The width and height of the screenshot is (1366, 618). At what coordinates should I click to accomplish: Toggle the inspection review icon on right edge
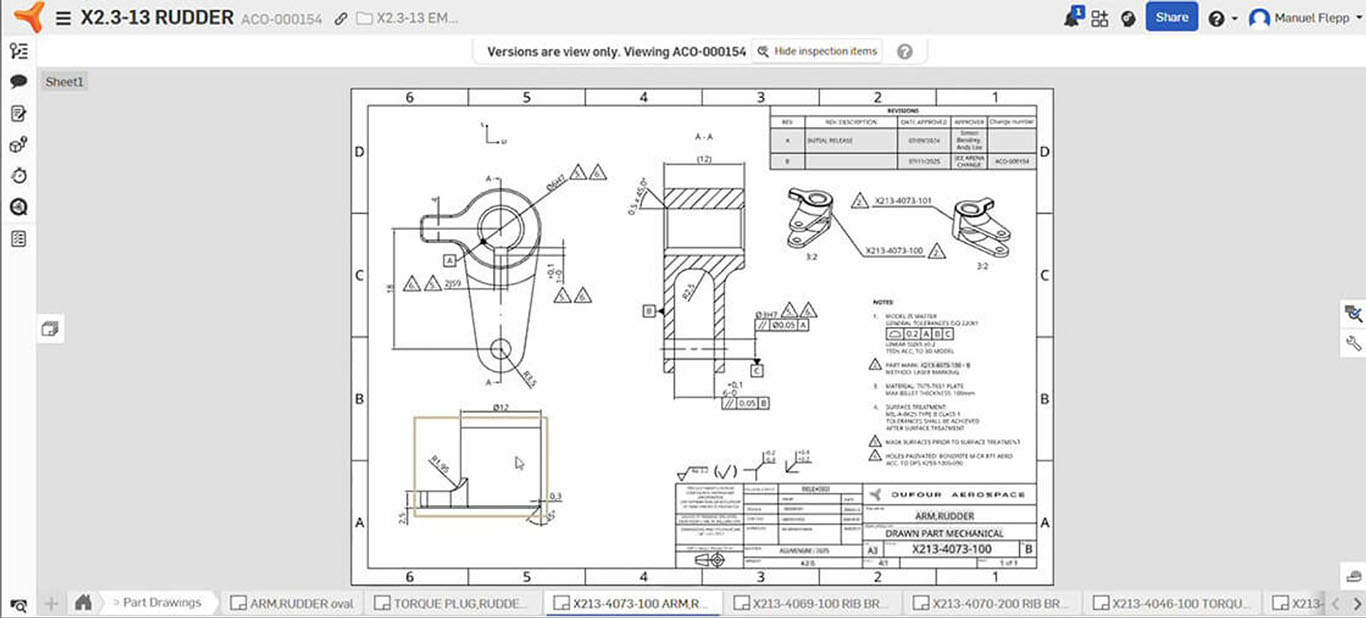click(1355, 313)
